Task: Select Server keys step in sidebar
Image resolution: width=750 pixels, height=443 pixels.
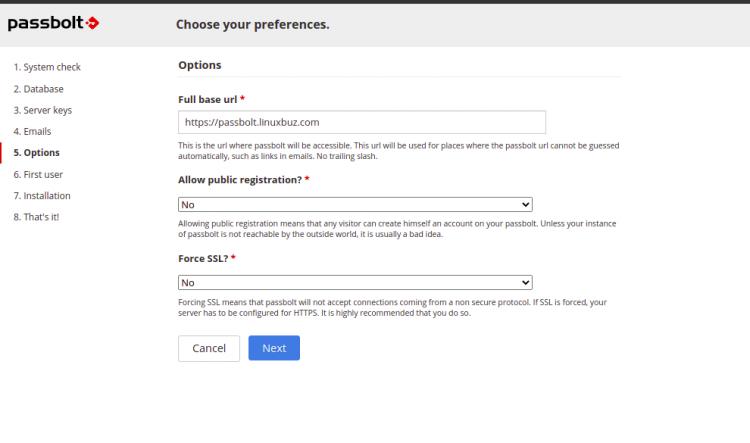Action: [43, 110]
